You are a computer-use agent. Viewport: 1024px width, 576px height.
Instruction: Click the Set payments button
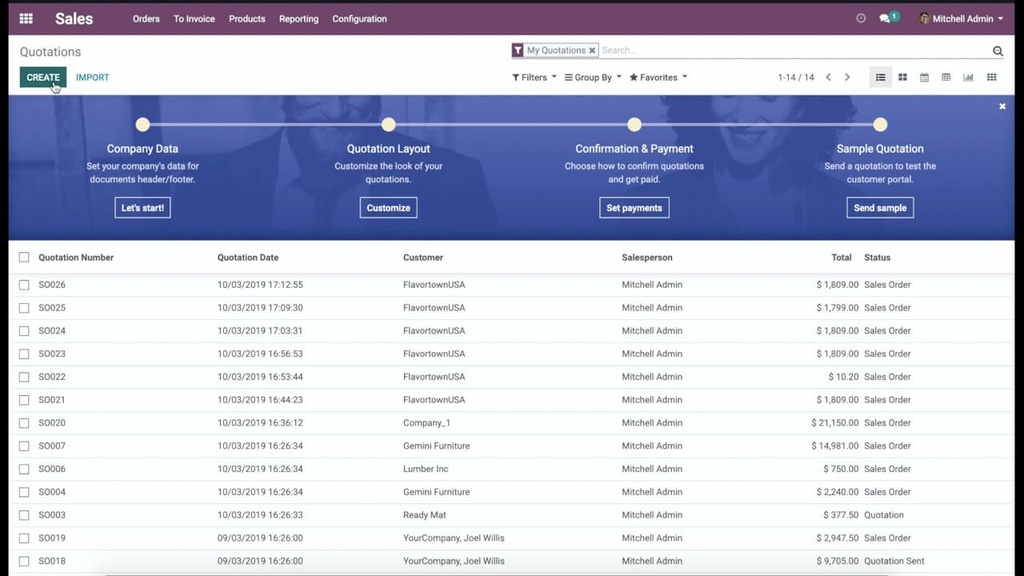[x=634, y=208]
